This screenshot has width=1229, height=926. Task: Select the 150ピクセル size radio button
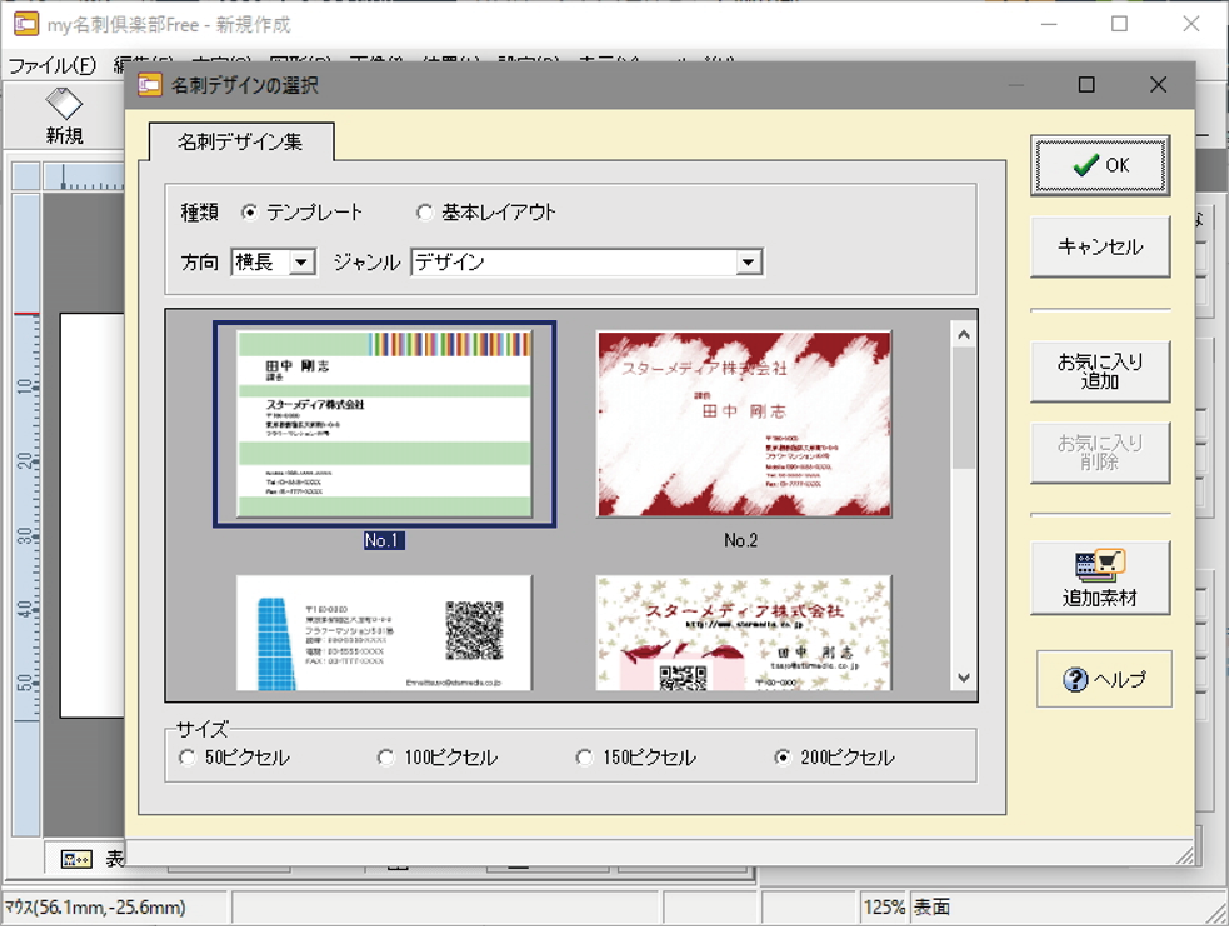pos(584,758)
